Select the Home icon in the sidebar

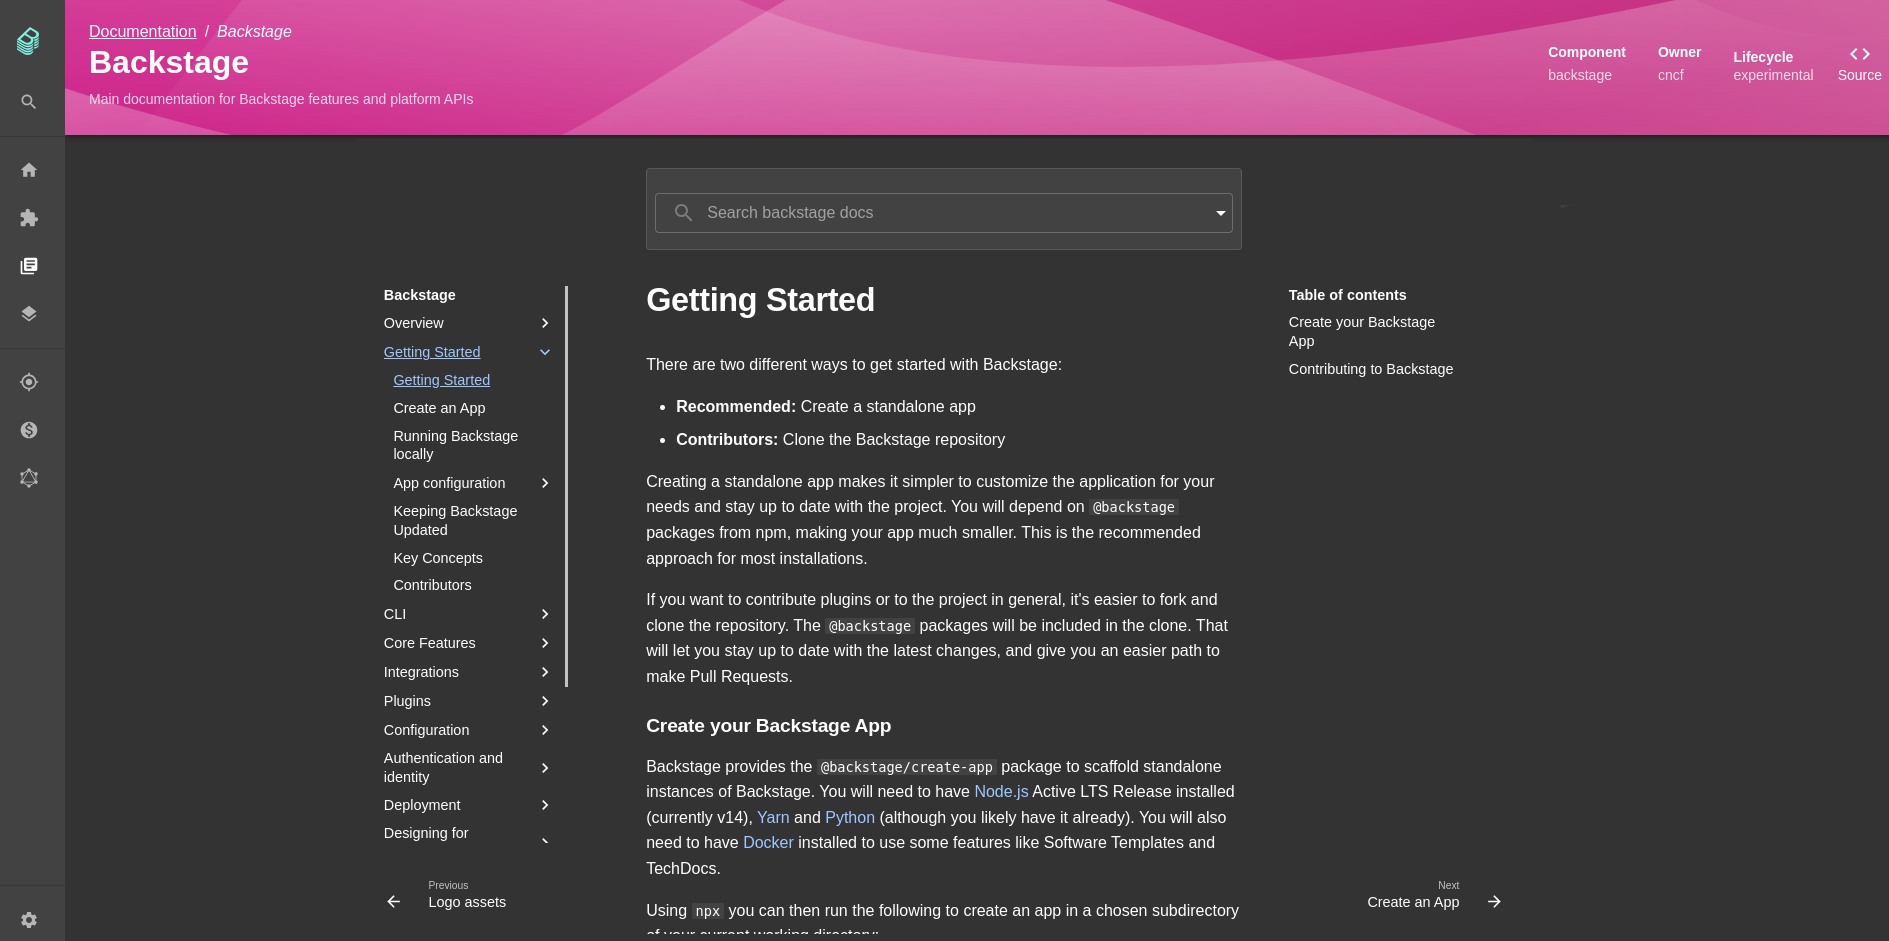click(x=28, y=170)
